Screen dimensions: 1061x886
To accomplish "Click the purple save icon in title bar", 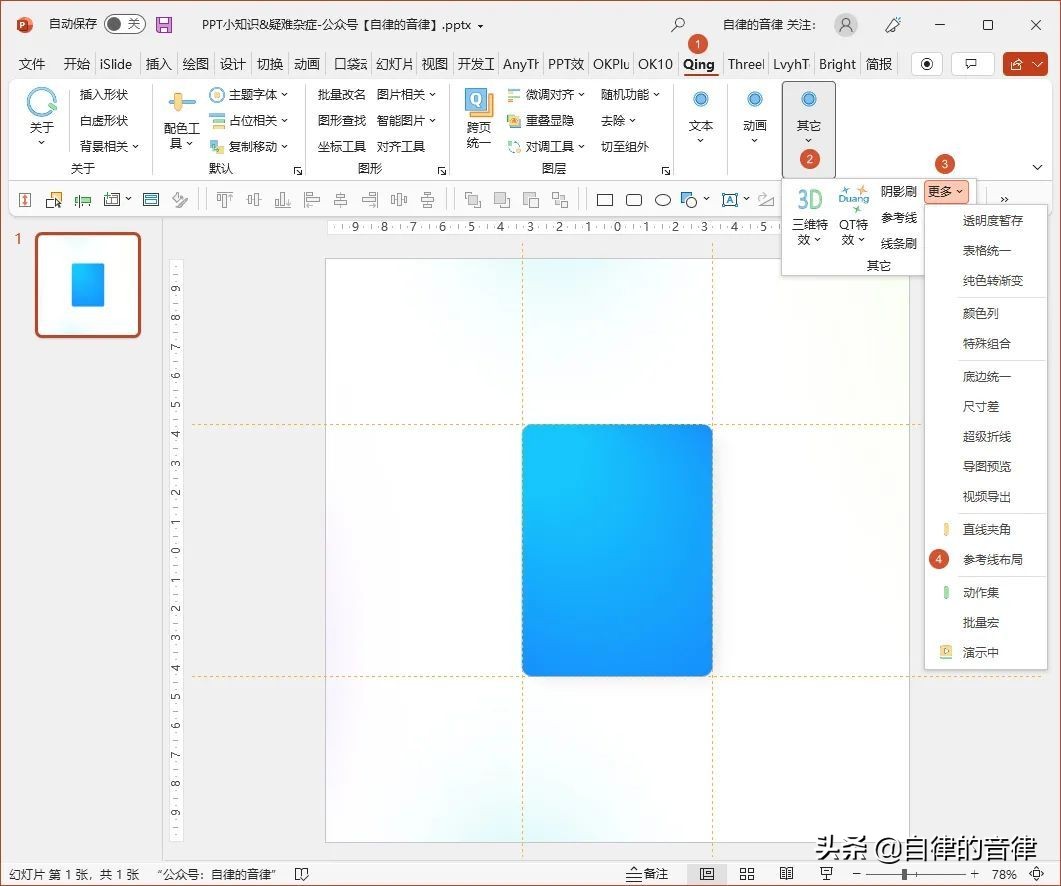I will tap(164, 25).
